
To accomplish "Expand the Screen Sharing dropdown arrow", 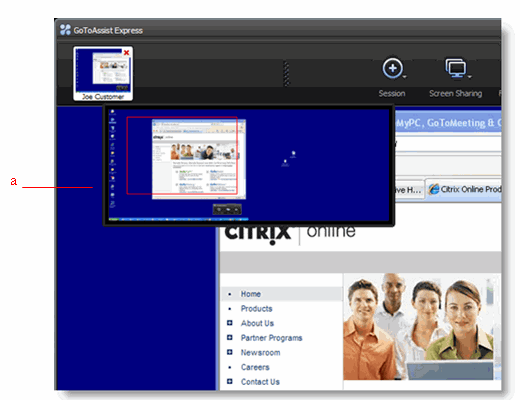I will pos(469,77).
